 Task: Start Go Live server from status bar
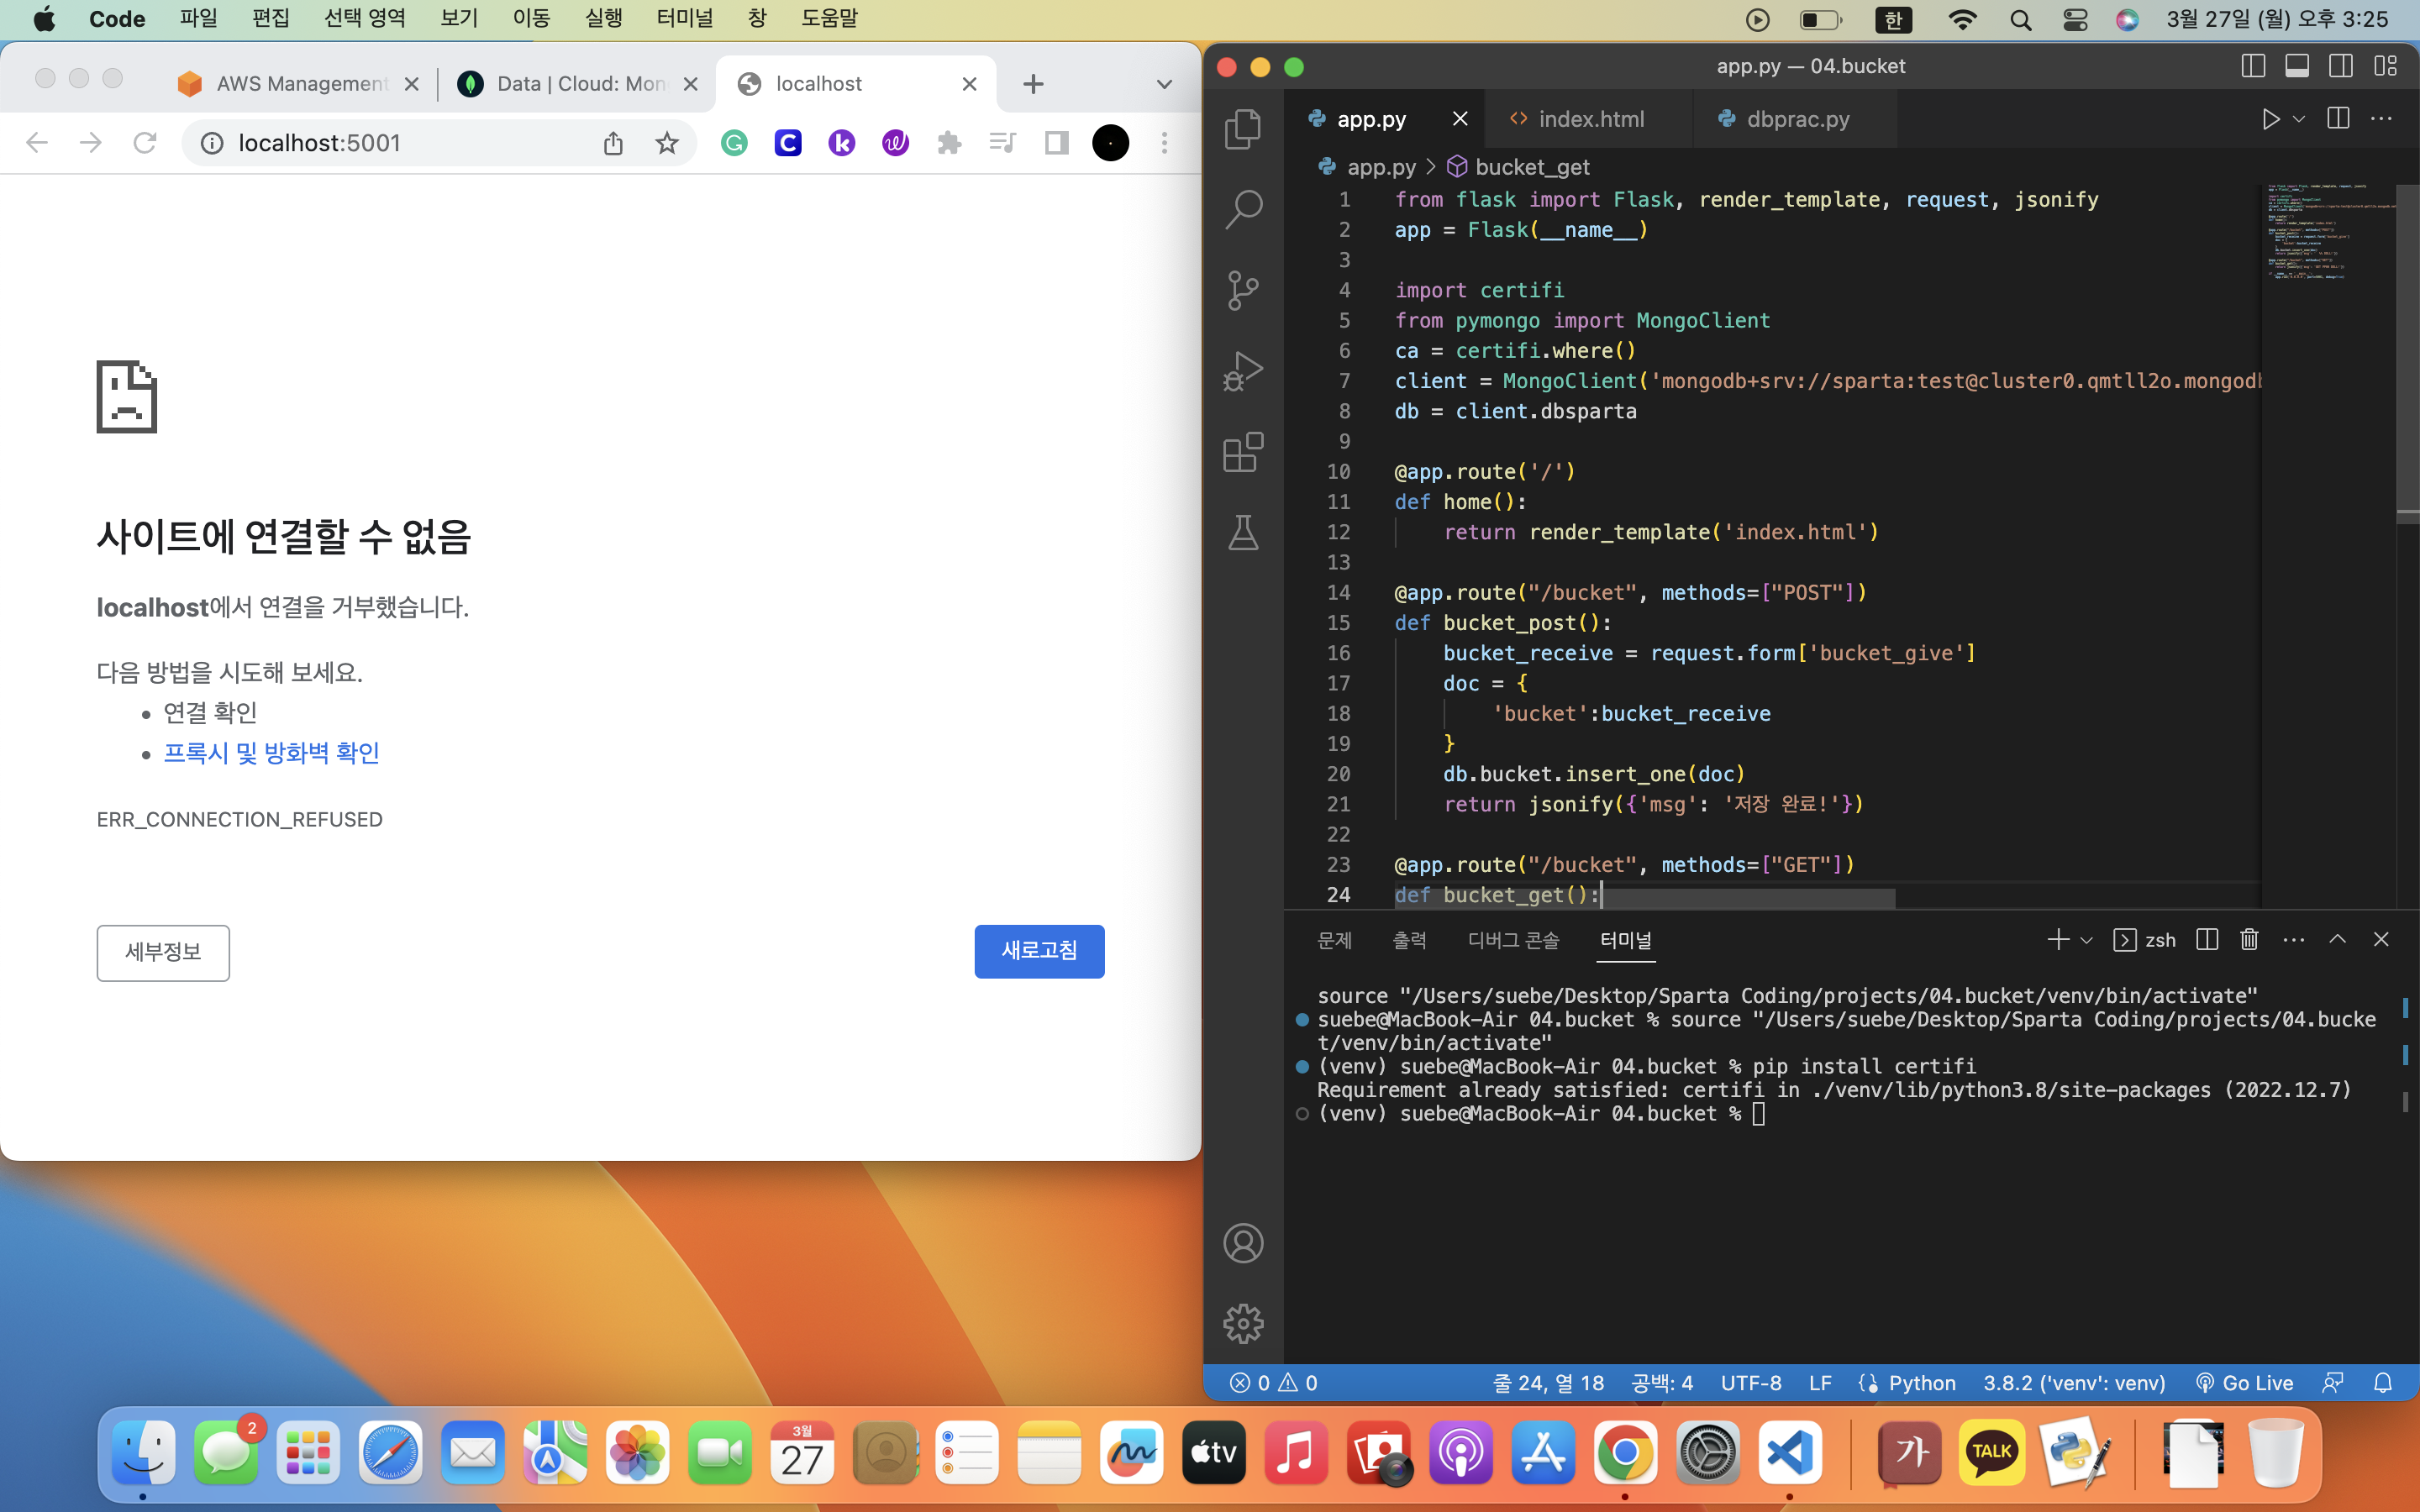point(2244,1382)
